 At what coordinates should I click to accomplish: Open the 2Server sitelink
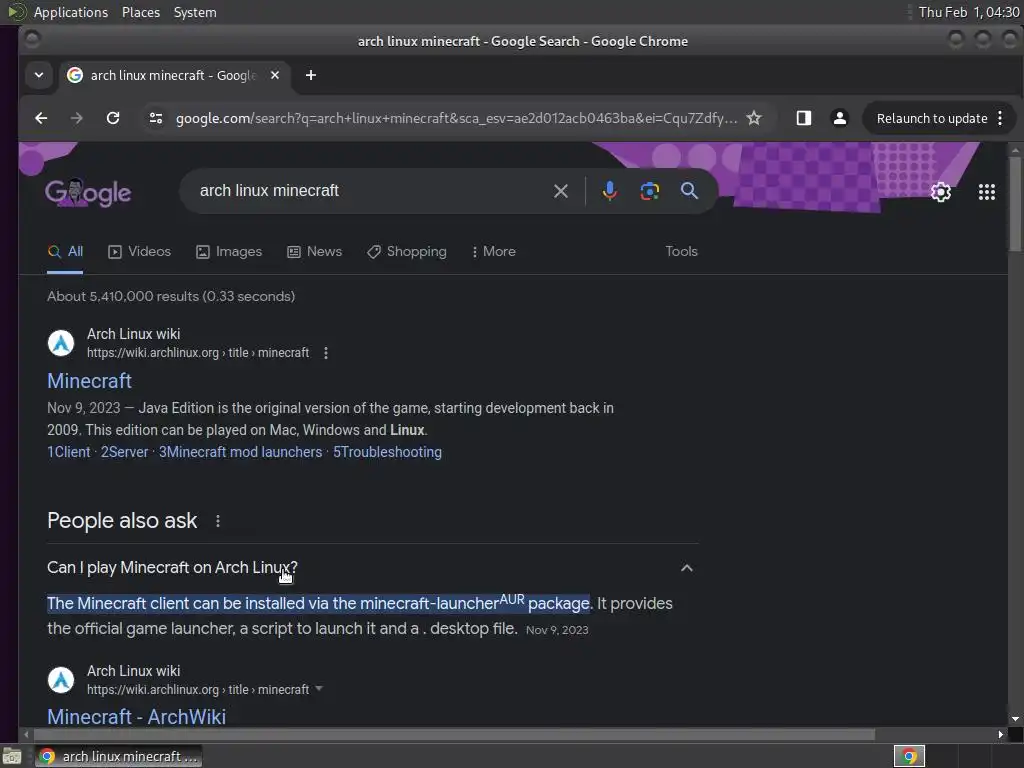(124, 452)
